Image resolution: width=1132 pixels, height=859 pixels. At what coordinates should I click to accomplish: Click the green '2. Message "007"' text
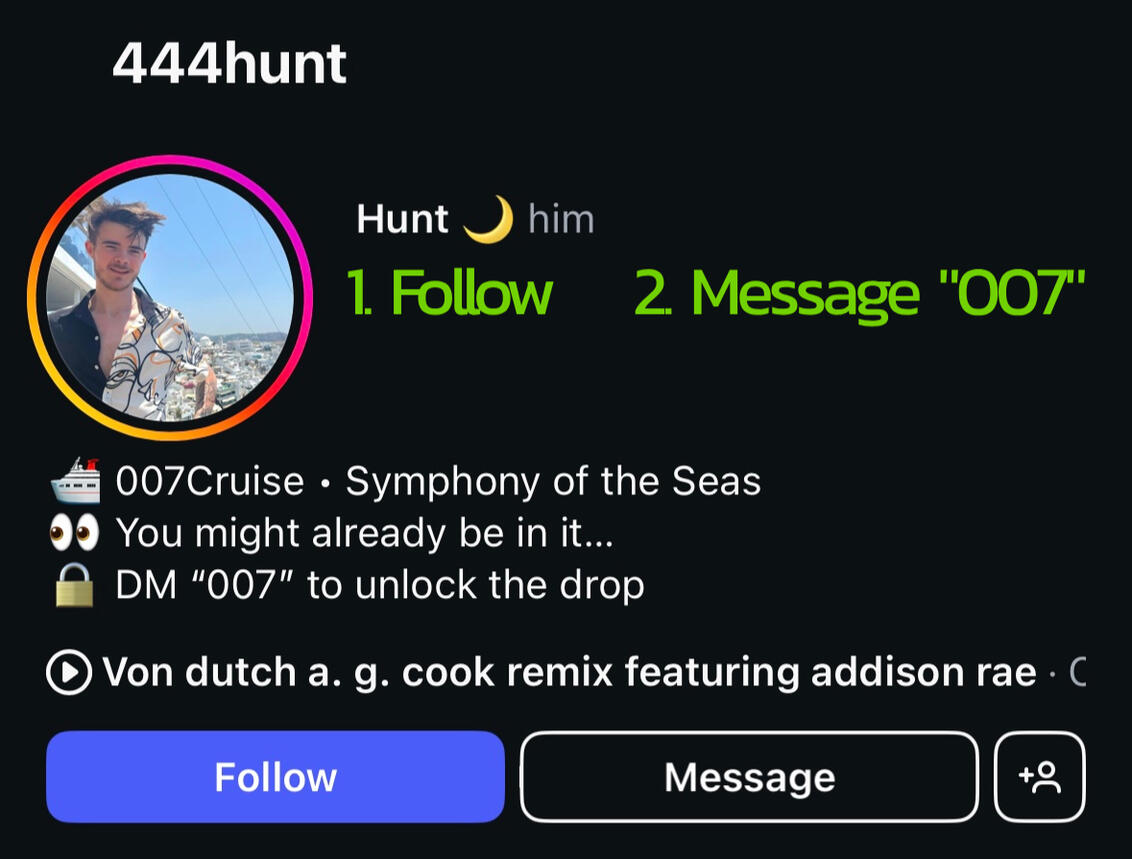click(x=859, y=294)
